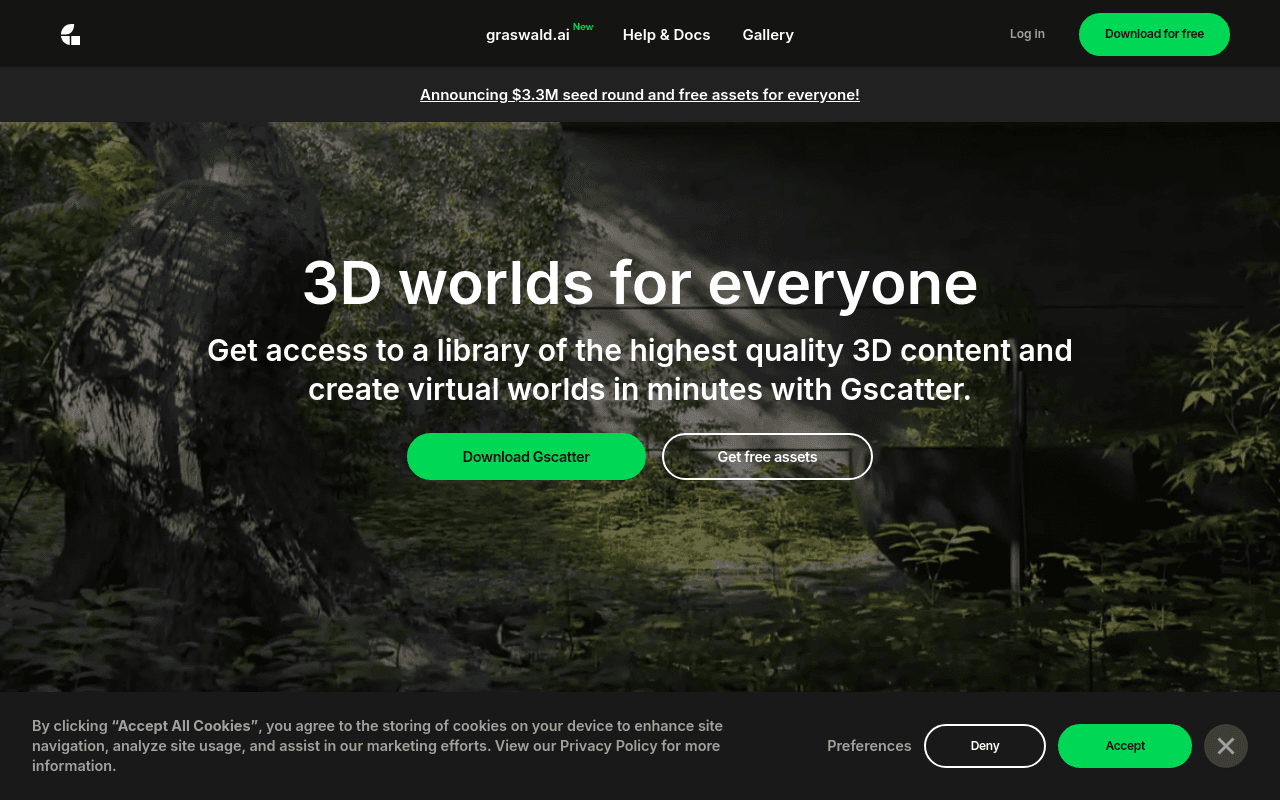Screen dimensions: 1280x800
Task: Click the Log In link
Action: 1027,34
